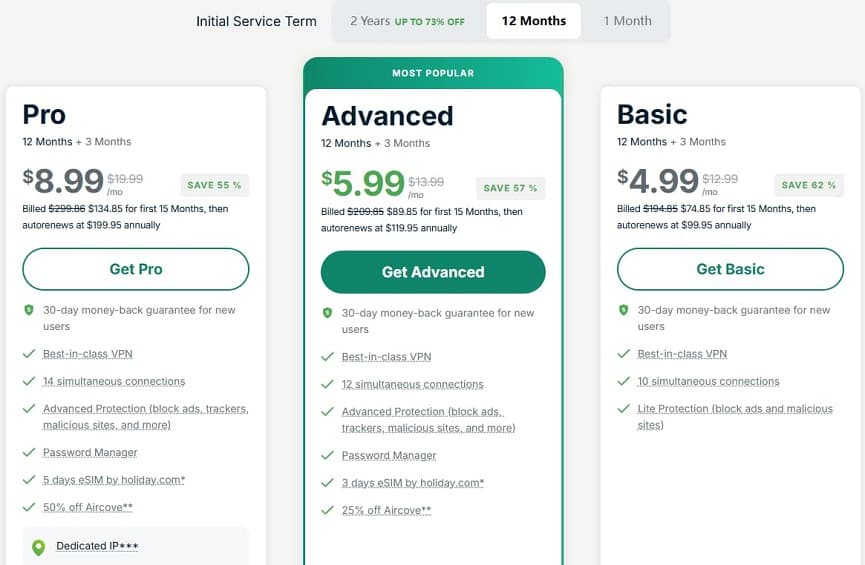Click the Dedicated IP location pin icon
Image resolution: width=865 pixels, height=565 pixels.
pos(38,547)
